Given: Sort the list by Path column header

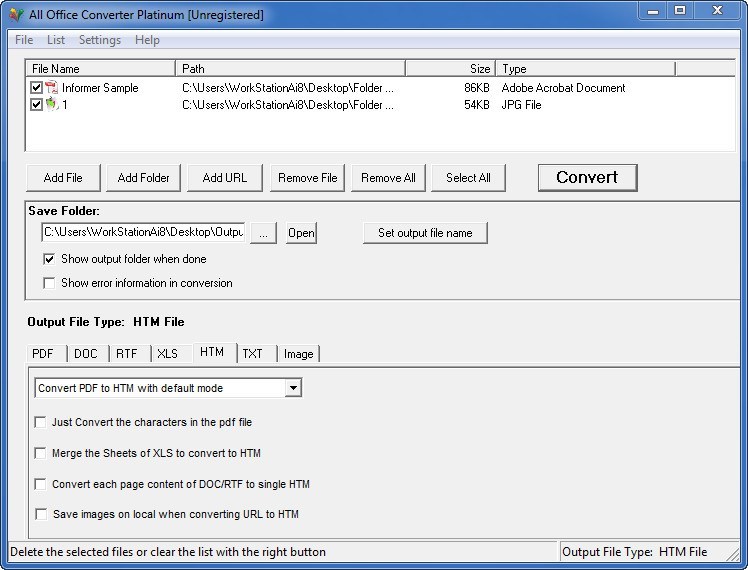Looking at the screenshot, I should pyautogui.click(x=291, y=69).
